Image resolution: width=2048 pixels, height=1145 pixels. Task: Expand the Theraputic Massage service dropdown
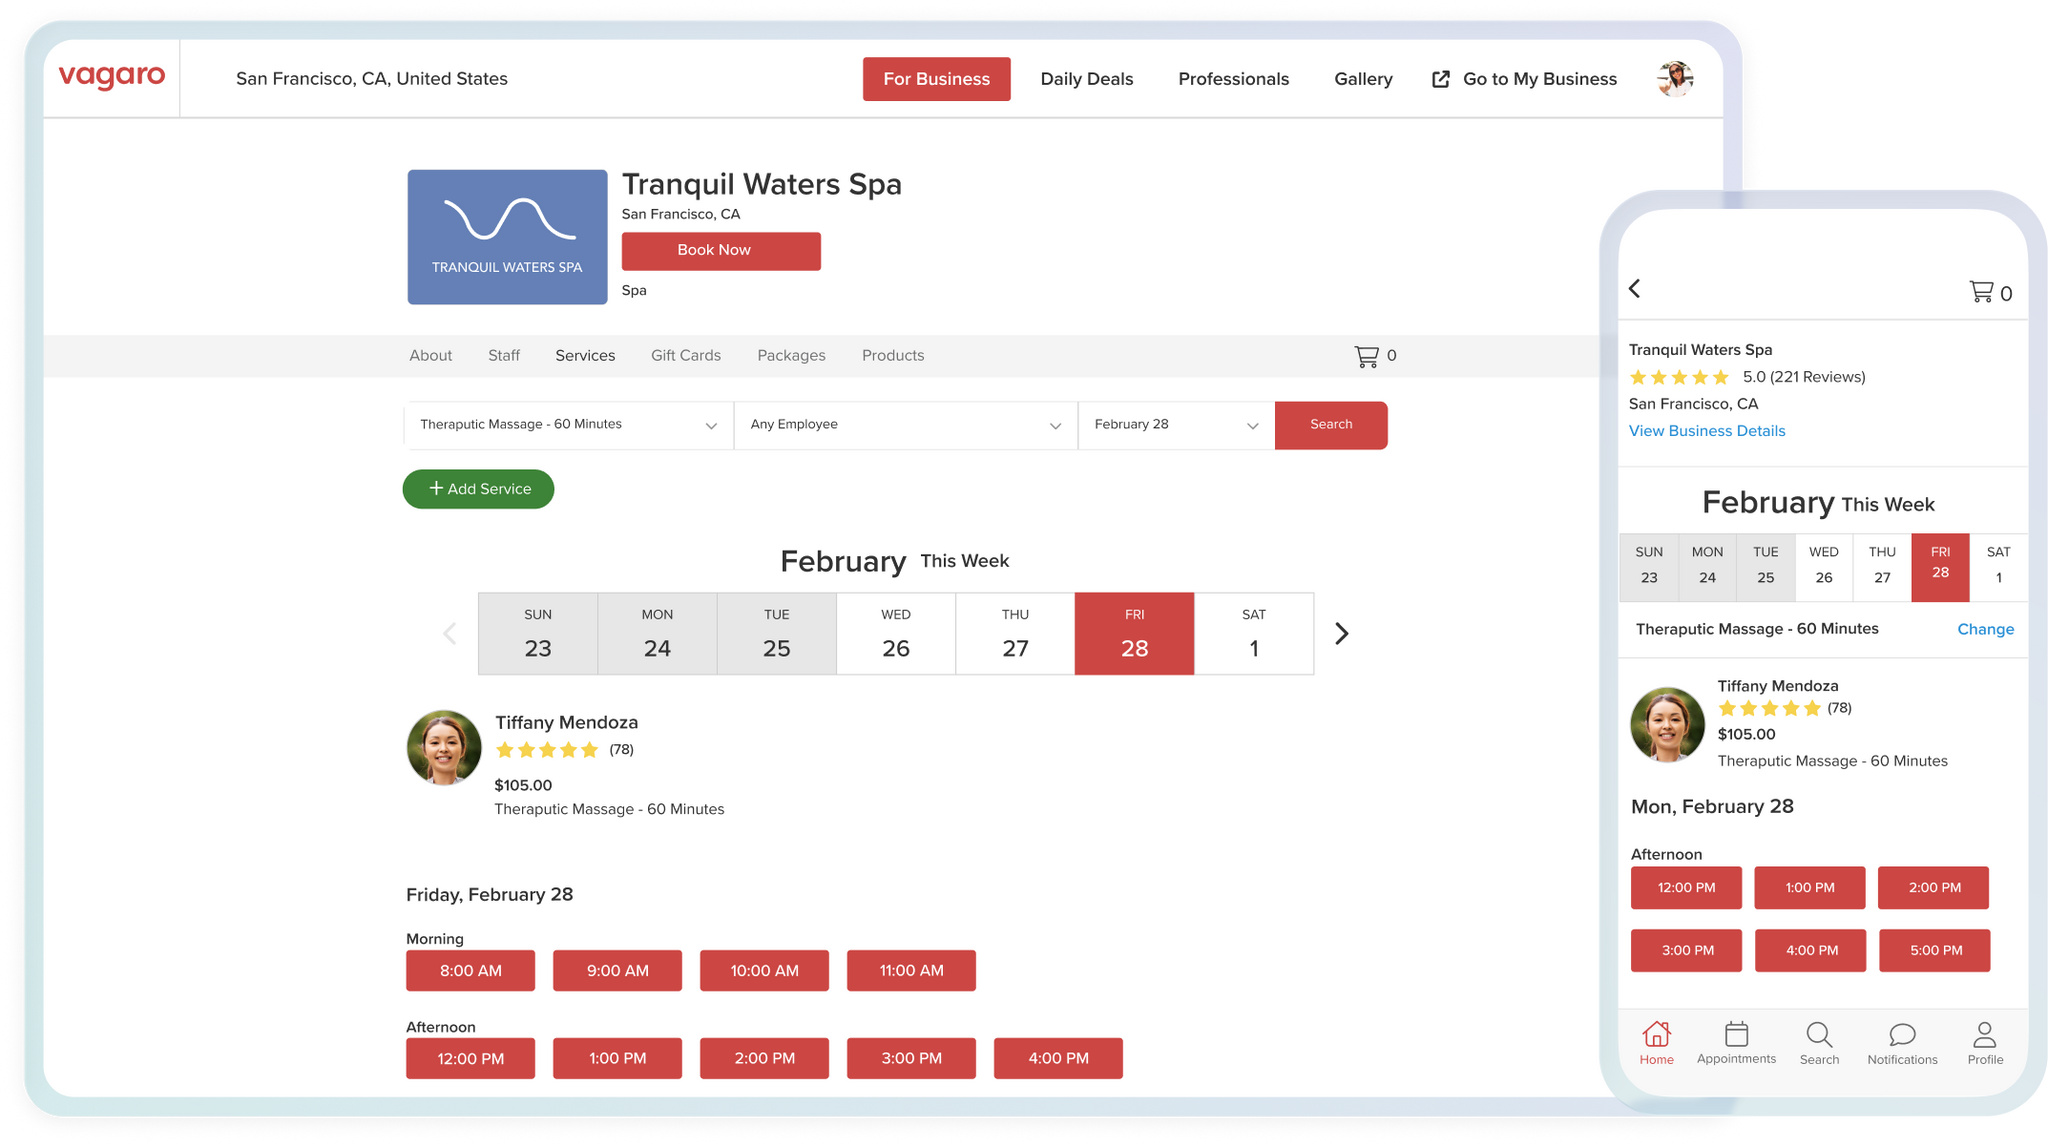569,425
